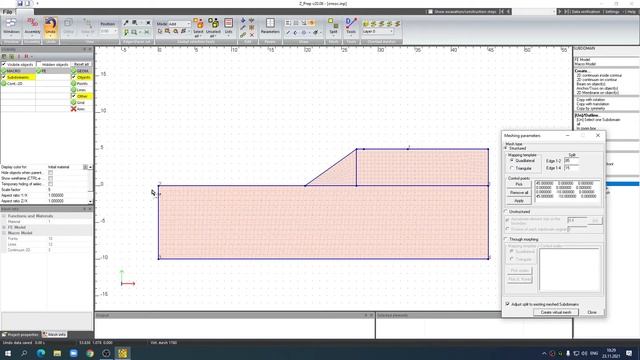Viewport: 640px width, 360px height.
Task: Expand the FE Model tree node
Action: [4, 227]
